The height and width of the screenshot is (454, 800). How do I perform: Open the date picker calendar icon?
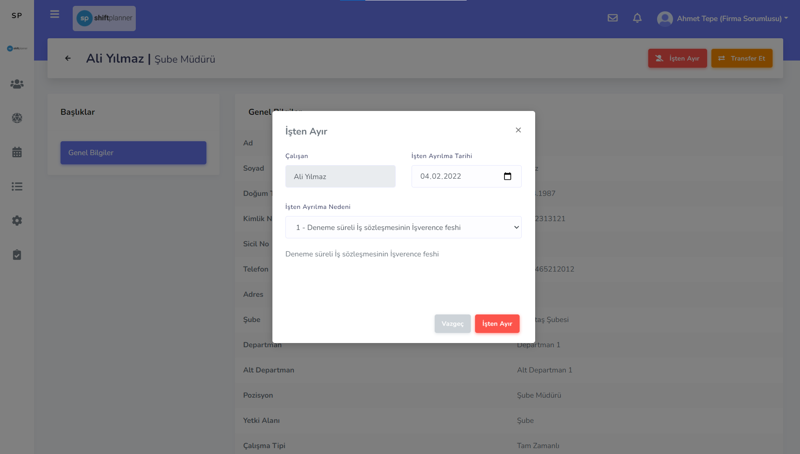click(507, 177)
